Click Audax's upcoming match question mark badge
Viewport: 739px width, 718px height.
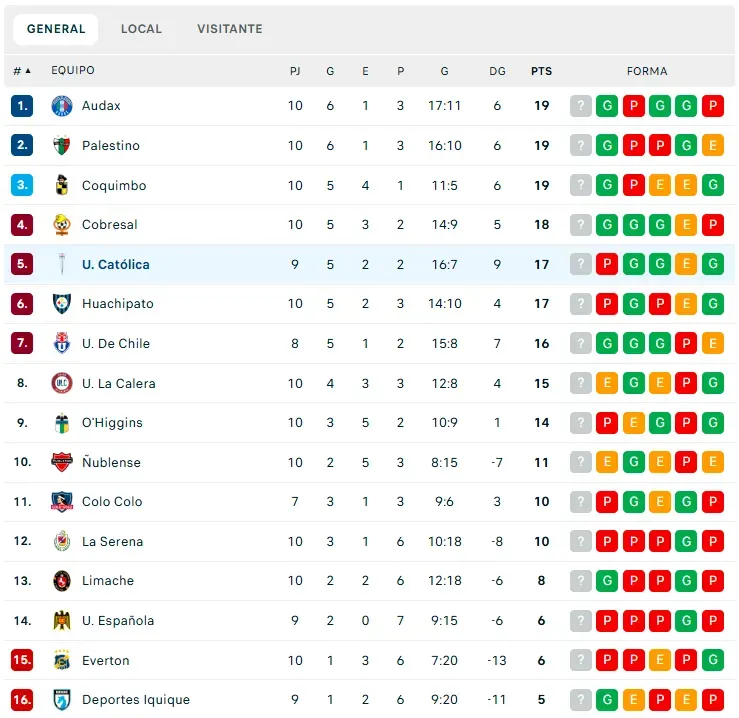point(581,106)
